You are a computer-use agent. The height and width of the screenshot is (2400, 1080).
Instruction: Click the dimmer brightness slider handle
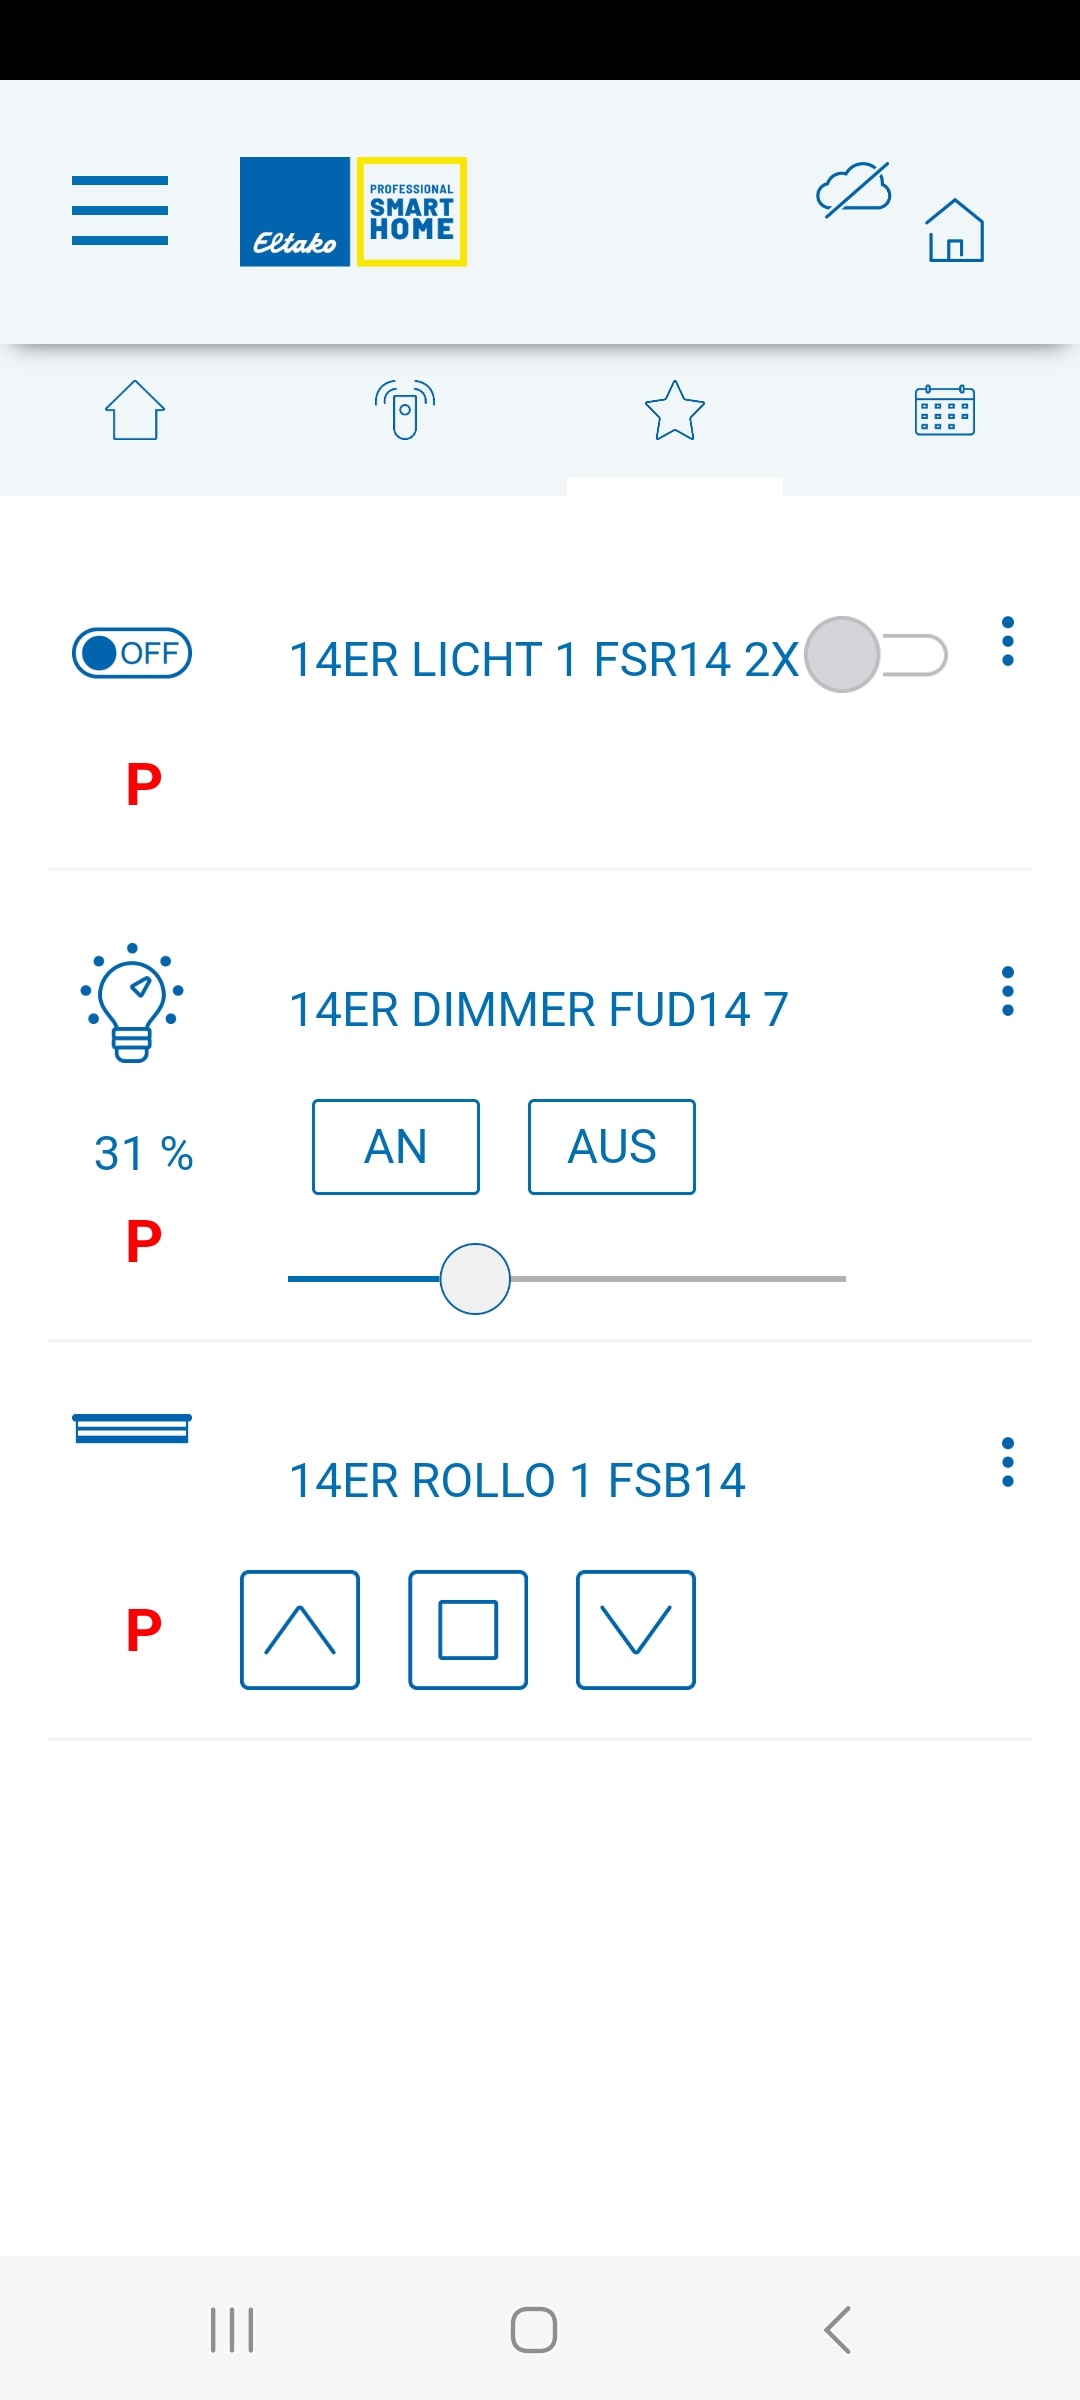[x=475, y=1279]
